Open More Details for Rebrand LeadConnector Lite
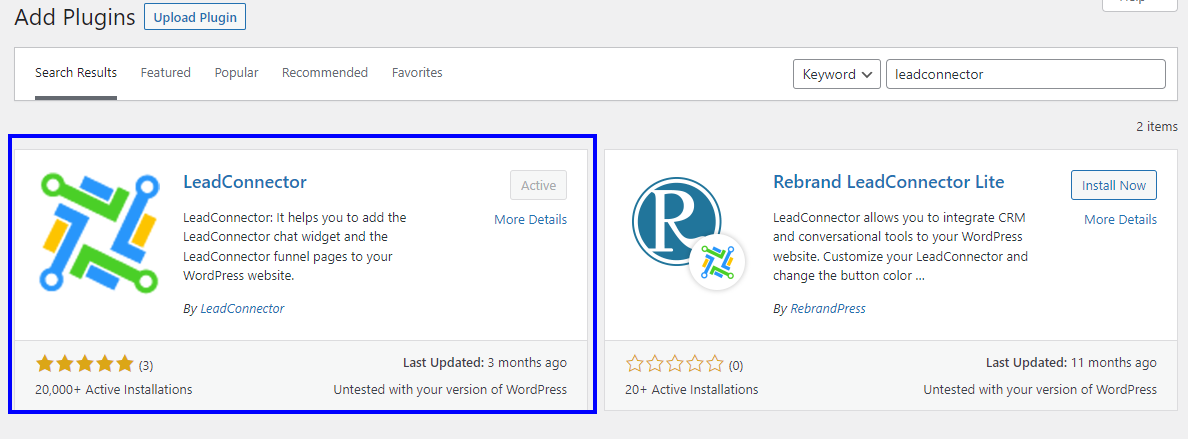 pyautogui.click(x=1121, y=219)
